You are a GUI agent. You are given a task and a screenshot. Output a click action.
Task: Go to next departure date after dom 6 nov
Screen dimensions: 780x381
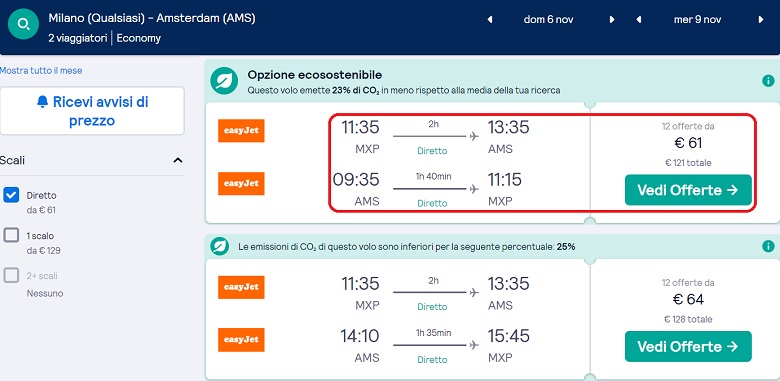612,20
